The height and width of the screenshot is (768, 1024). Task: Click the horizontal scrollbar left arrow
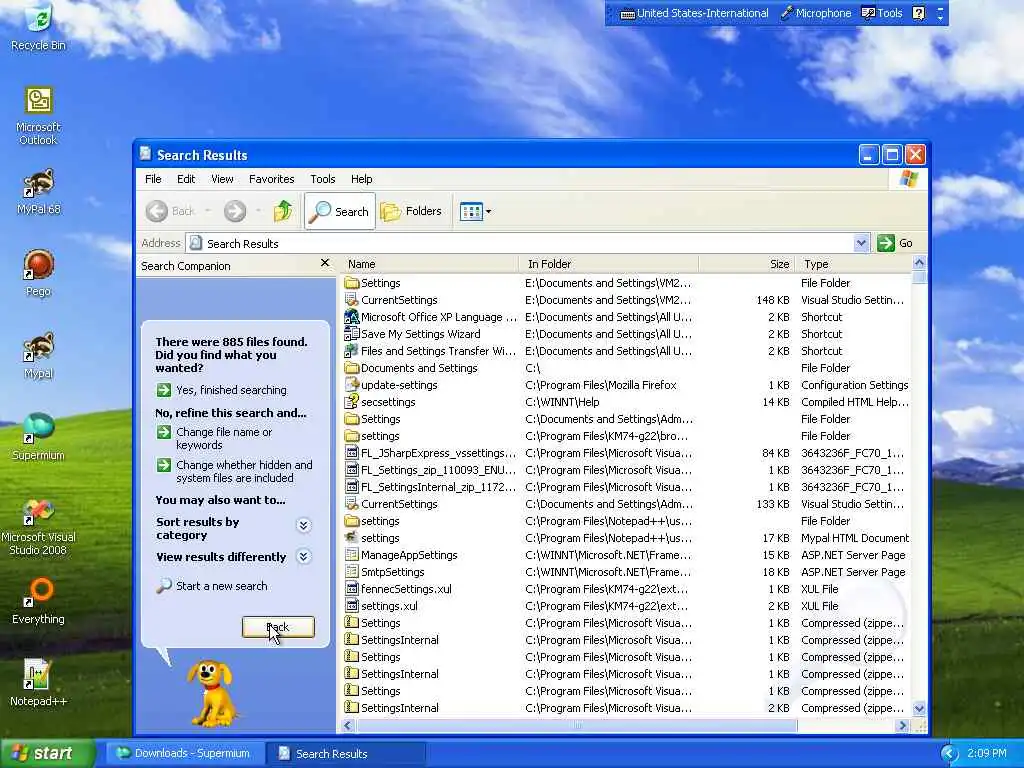click(348, 725)
